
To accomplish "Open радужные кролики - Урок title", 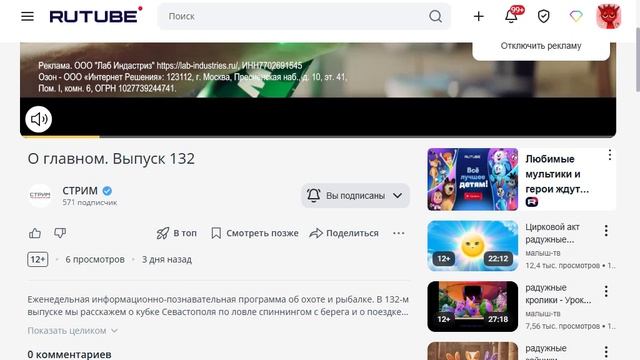I will (x=558, y=294).
